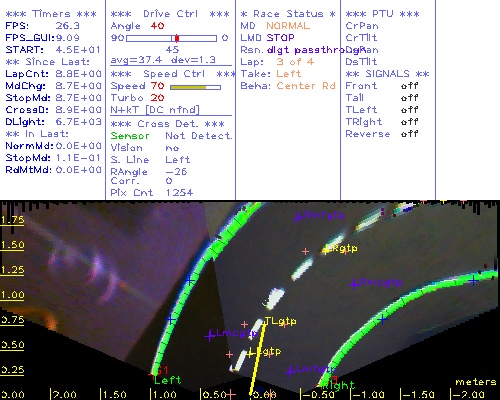The height and width of the screenshot is (400, 500).
Task: Toggle the Reverse signal off indicator
Action: [409, 134]
